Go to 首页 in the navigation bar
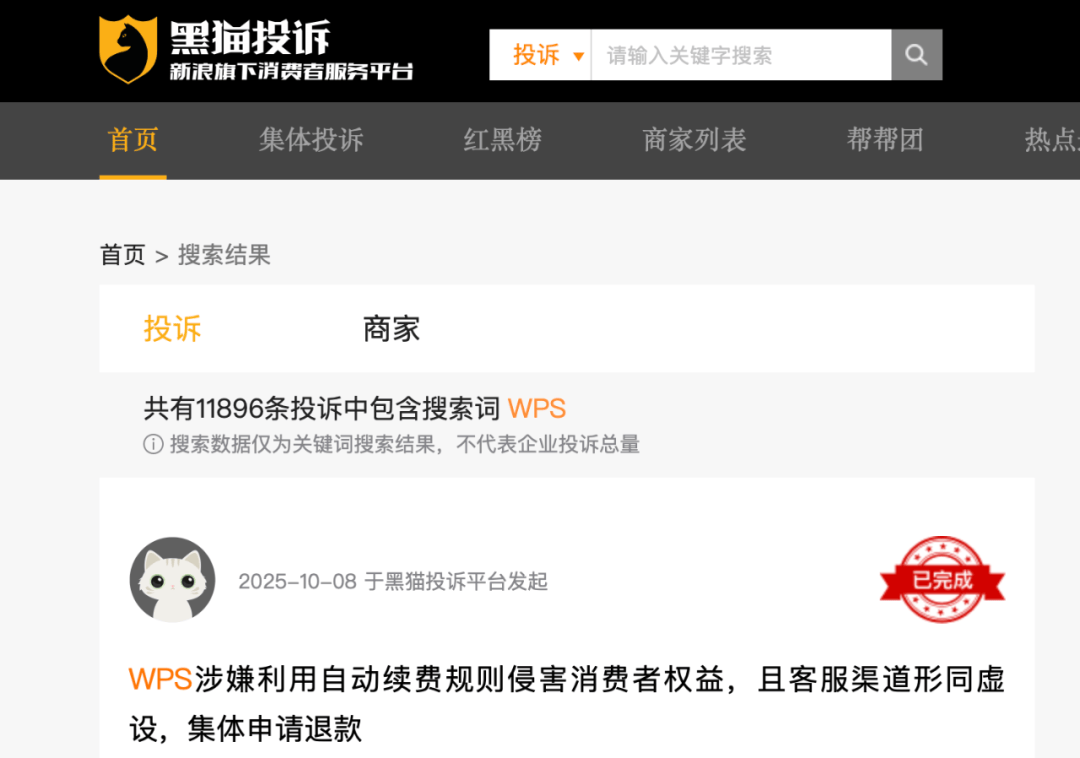 pos(133,140)
